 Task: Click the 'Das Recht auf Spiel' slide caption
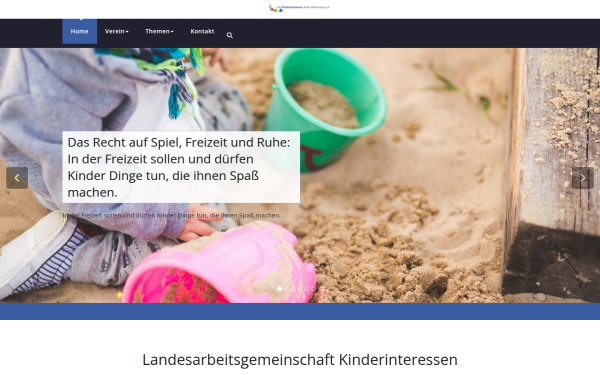181,167
